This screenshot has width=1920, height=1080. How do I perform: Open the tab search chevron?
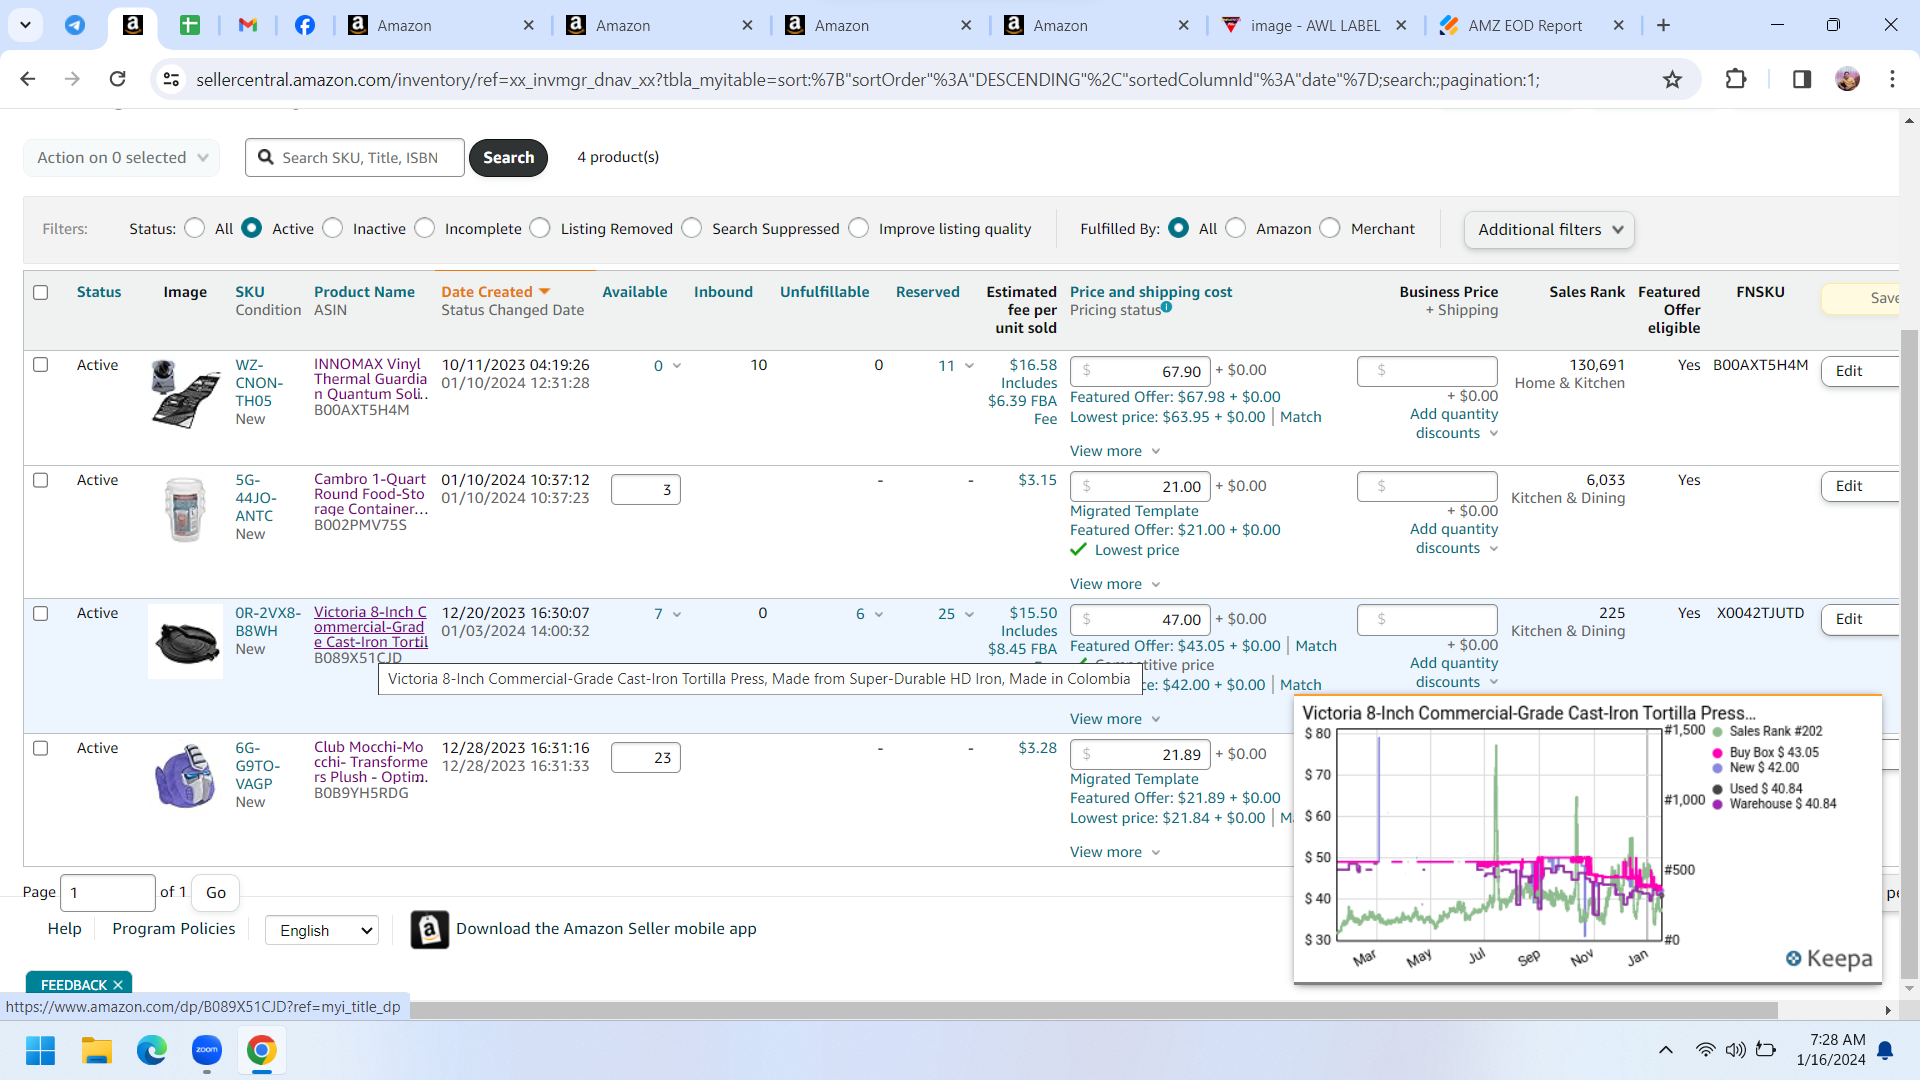(25, 25)
